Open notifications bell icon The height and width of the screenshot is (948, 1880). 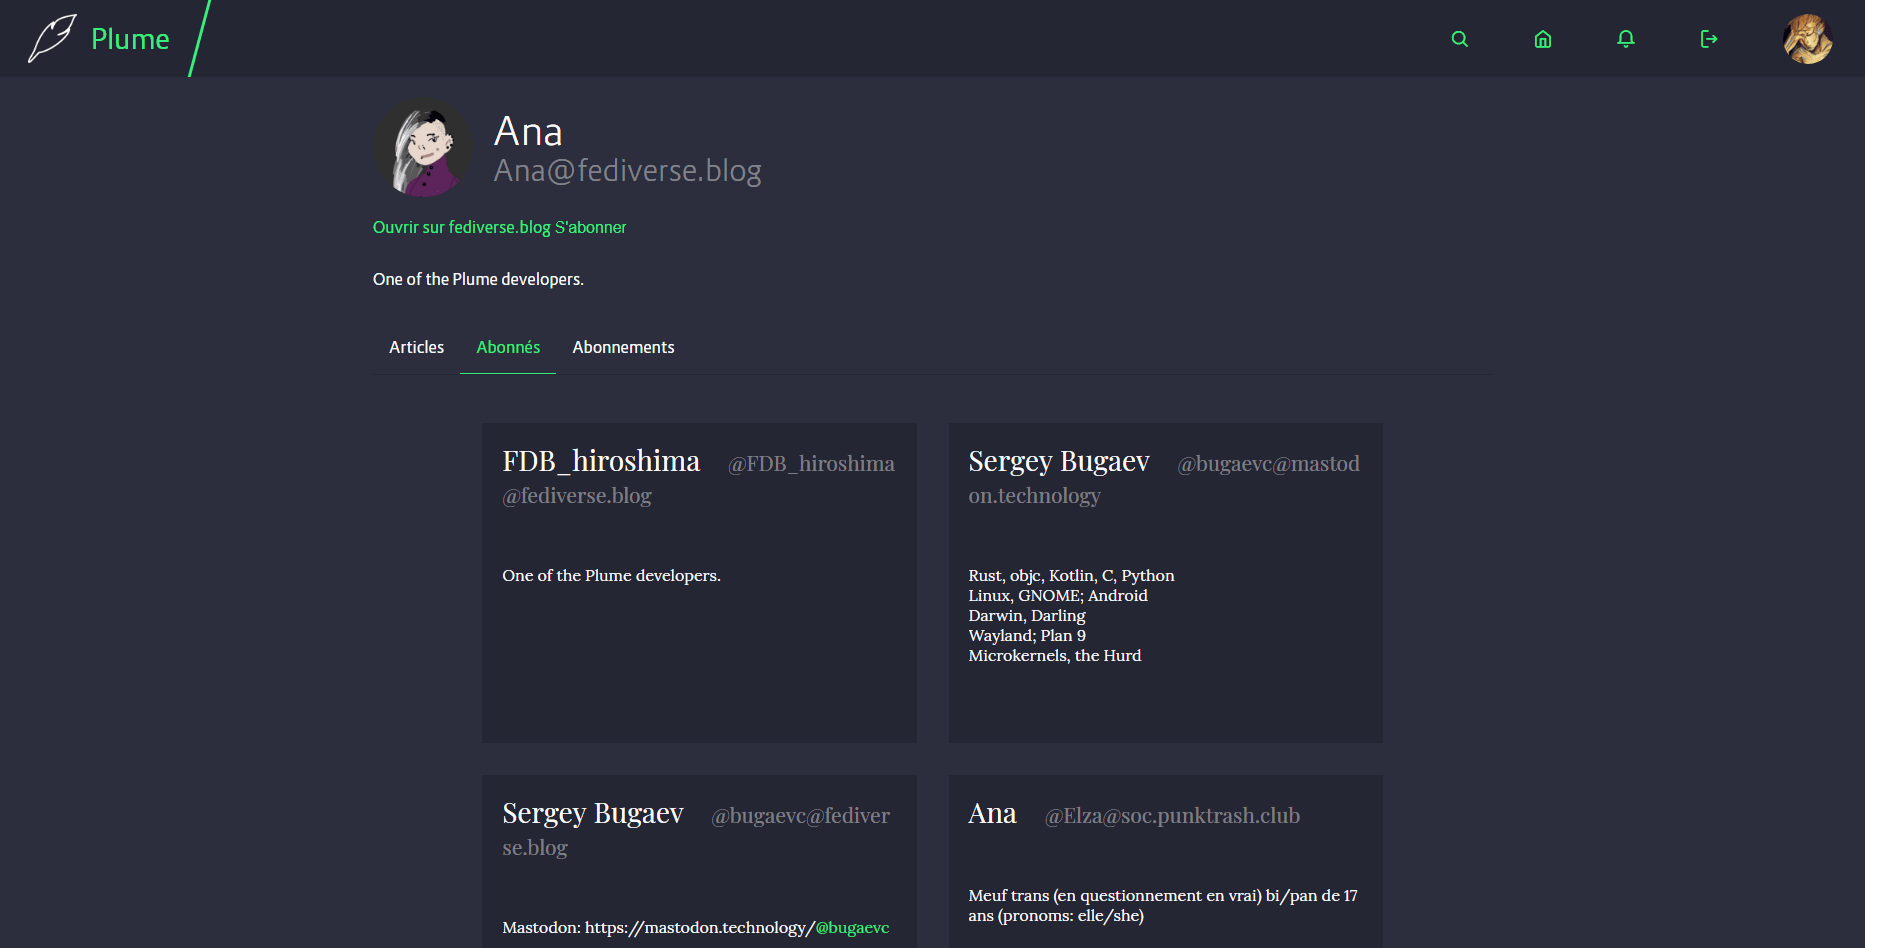[1626, 39]
